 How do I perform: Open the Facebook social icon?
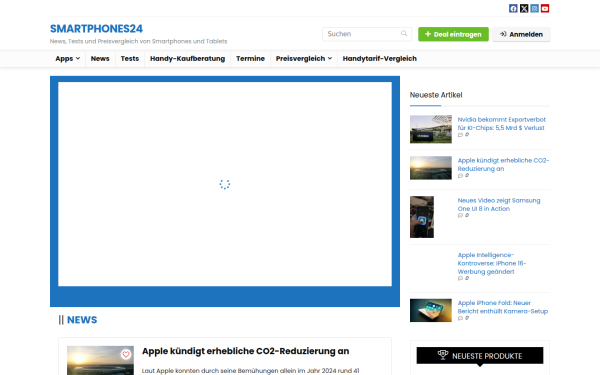[x=513, y=8]
